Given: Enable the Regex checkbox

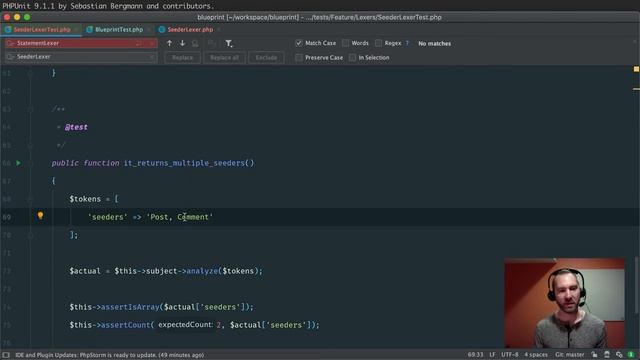Looking at the screenshot, I should pos(379,43).
